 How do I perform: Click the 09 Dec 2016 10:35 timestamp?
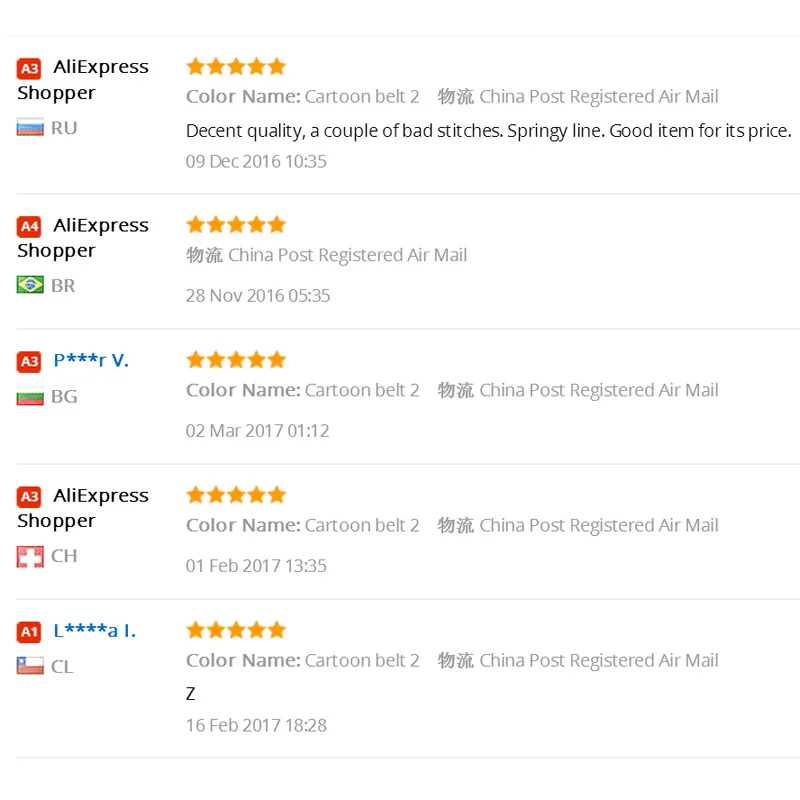click(x=256, y=161)
